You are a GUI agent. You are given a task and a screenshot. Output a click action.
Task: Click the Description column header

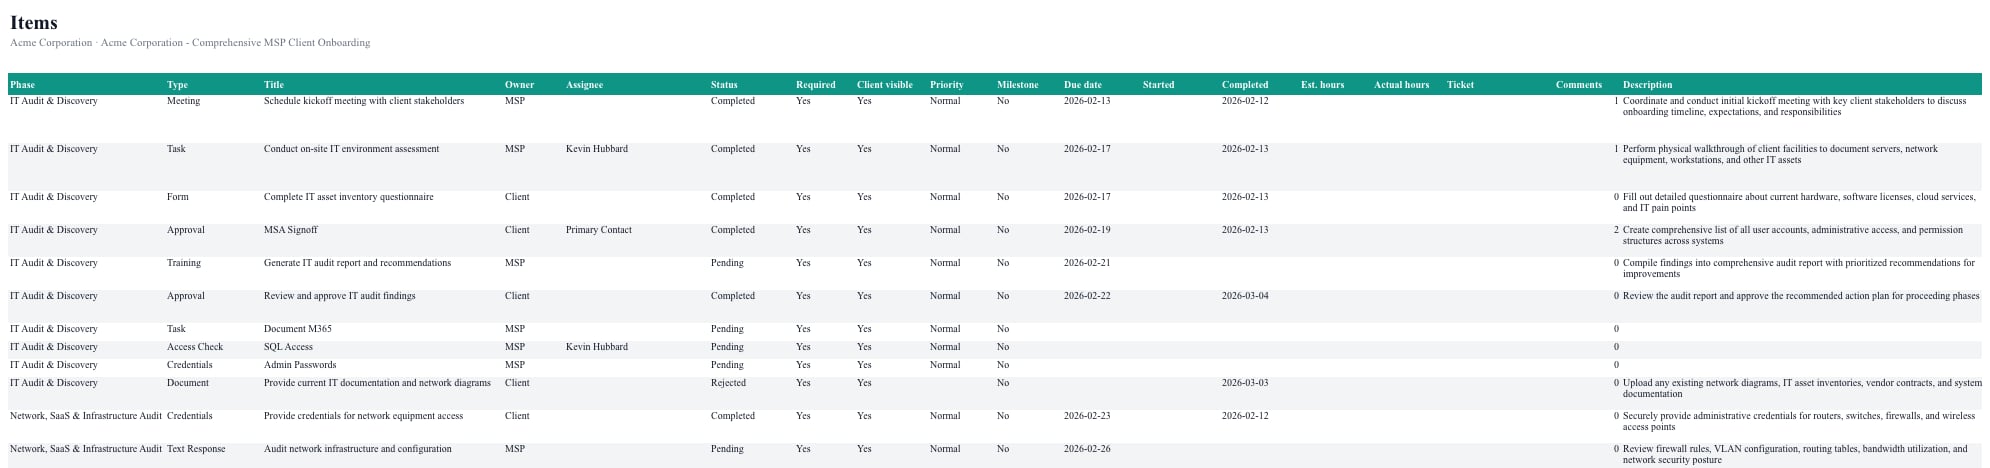[1647, 85]
